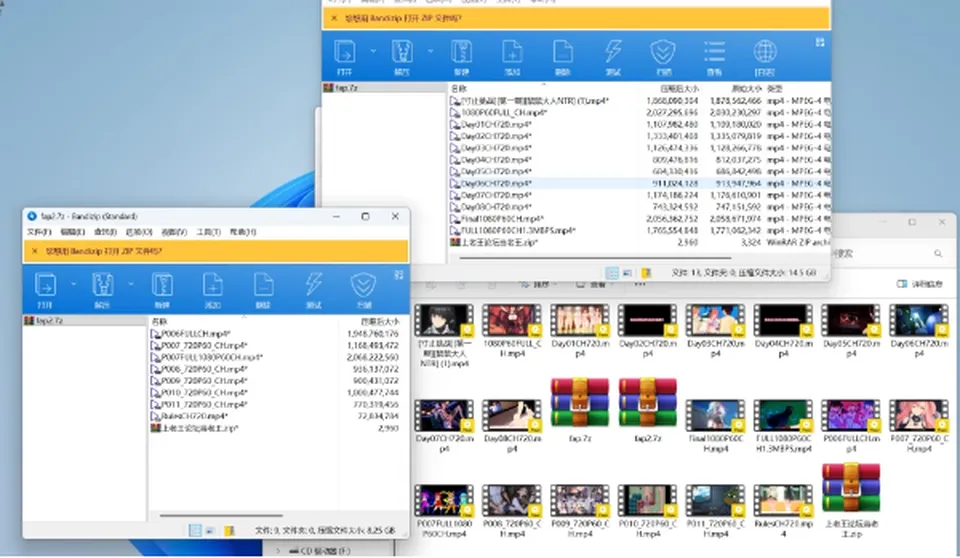
Task: Open the Sort dropdown in Explorer toolbar
Action: pos(538,284)
